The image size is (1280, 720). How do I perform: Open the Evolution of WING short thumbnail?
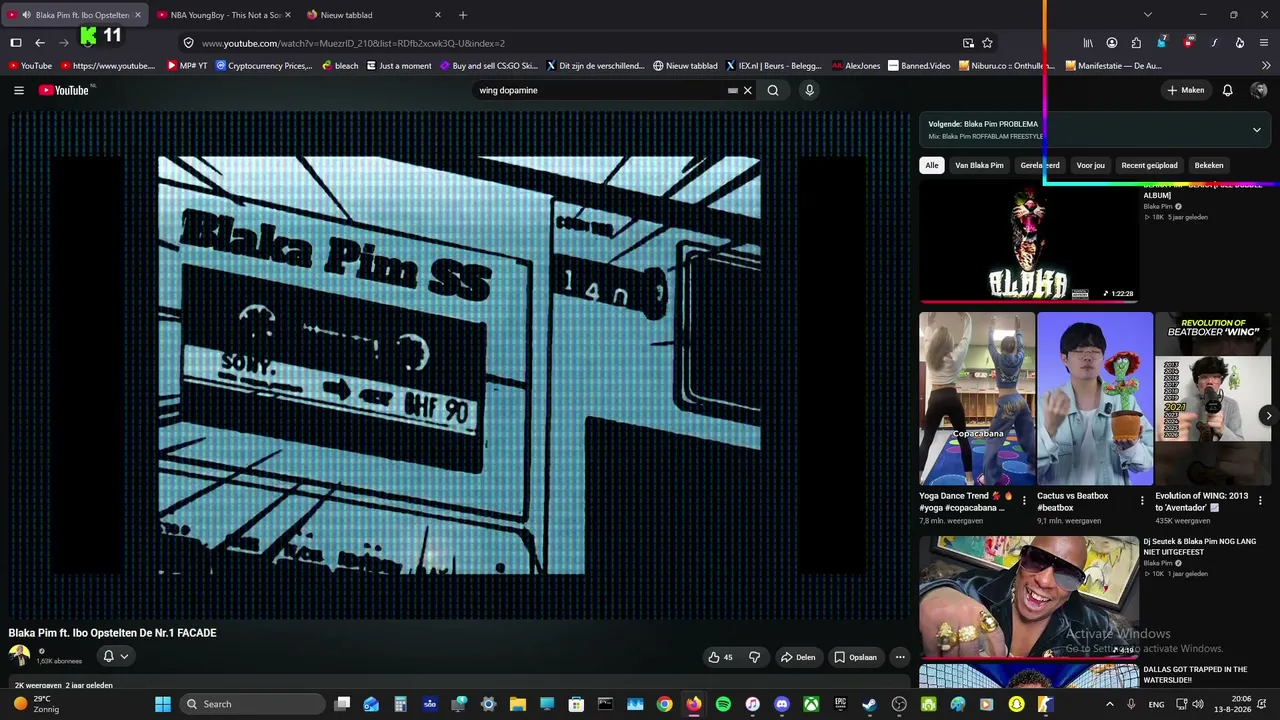1213,399
